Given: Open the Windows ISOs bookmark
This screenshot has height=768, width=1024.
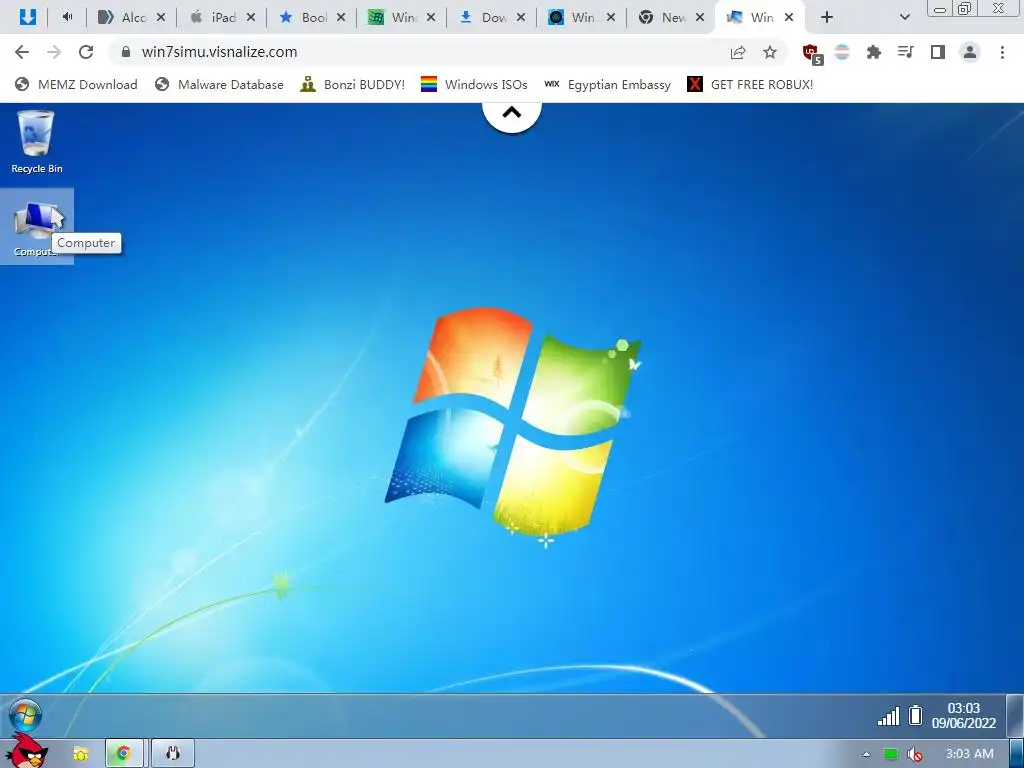Looking at the screenshot, I should tap(474, 84).
